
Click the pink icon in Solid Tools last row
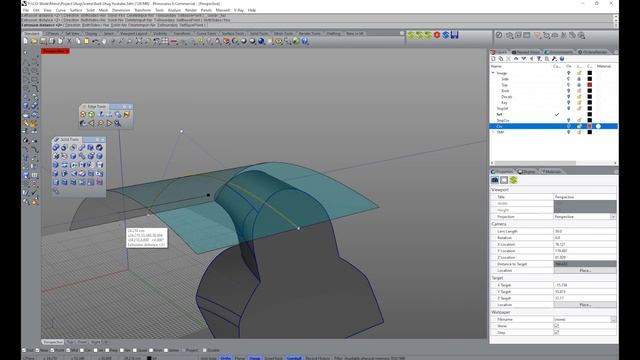99,182
